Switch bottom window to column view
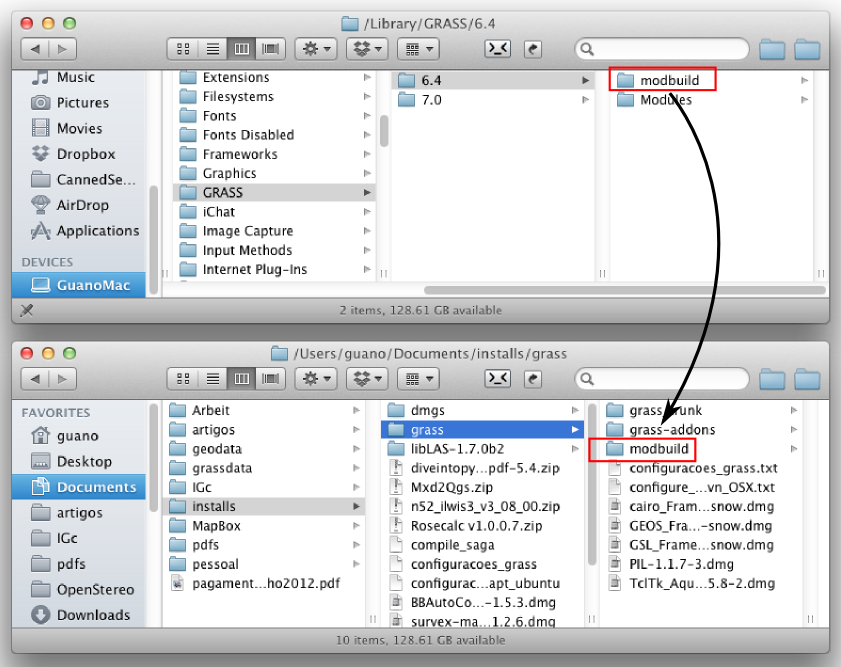The width and height of the screenshot is (841, 667). point(241,379)
